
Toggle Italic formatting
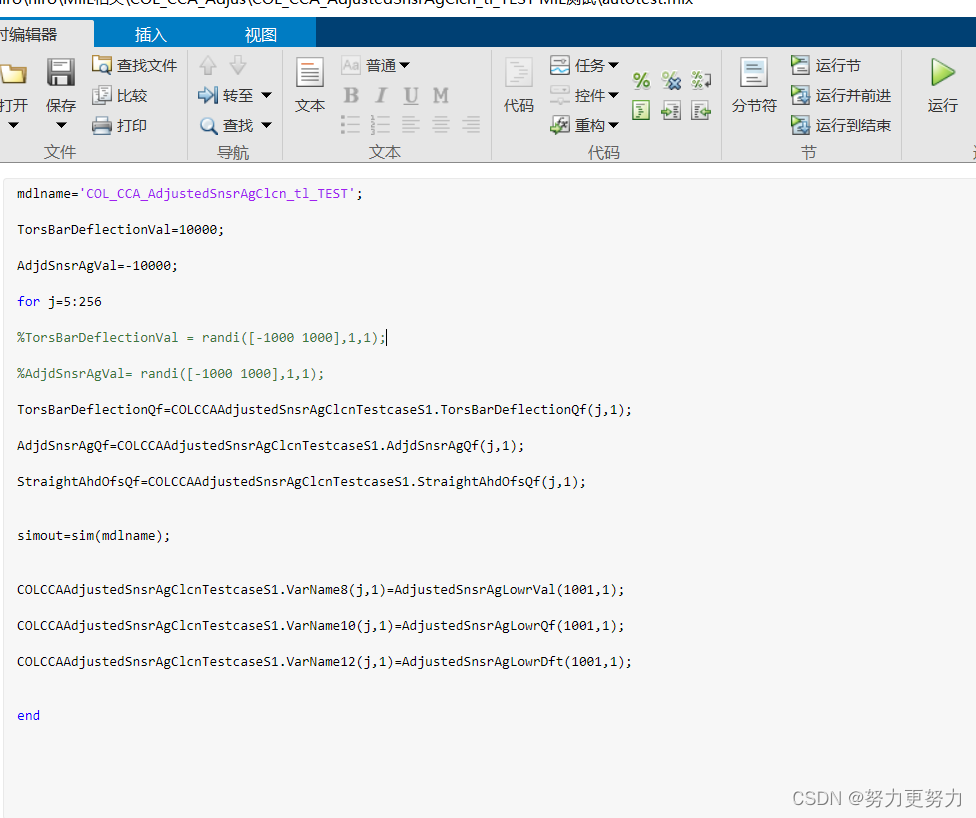381,95
